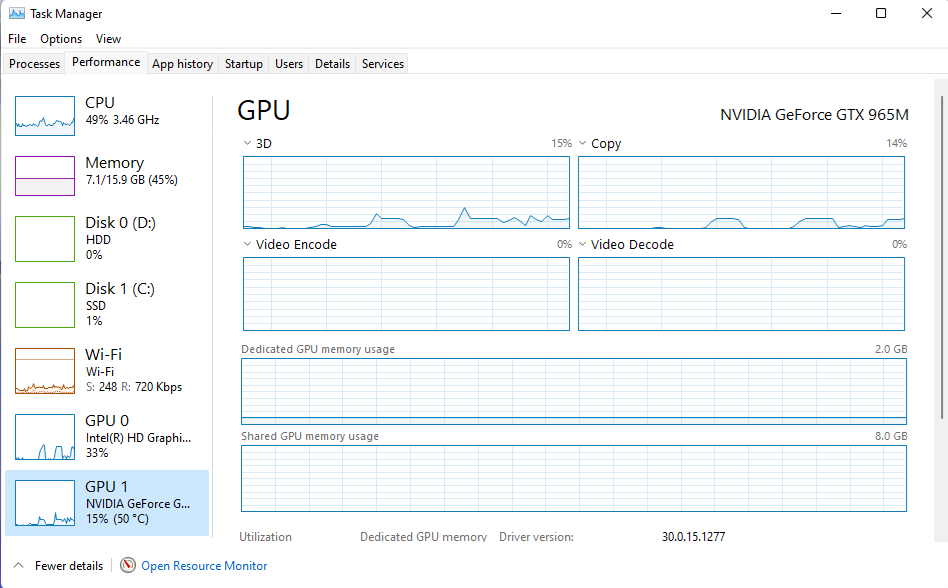The height and width of the screenshot is (588, 948).
Task: Switch to the App history tab
Action: coord(182,63)
